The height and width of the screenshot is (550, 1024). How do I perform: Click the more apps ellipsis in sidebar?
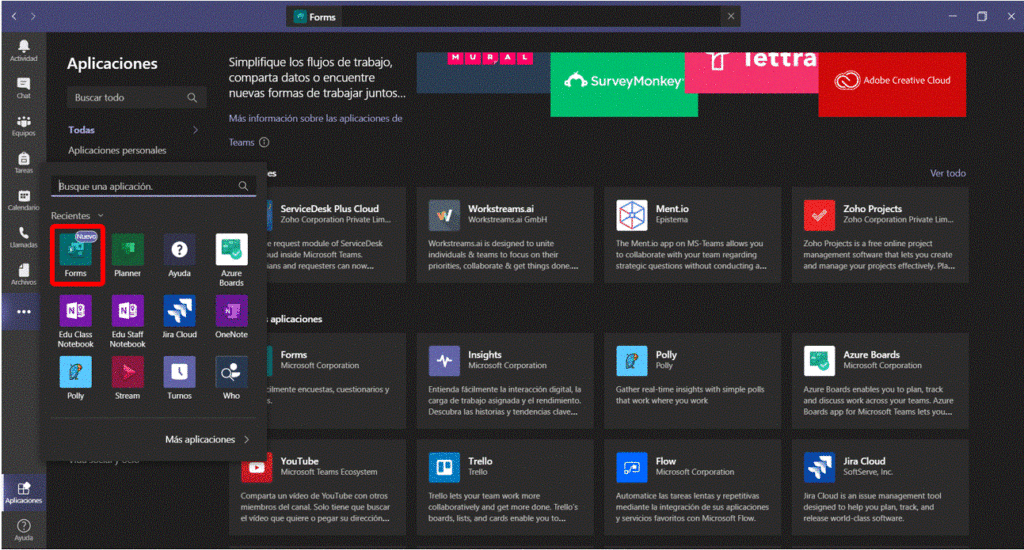click(x=23, y=312)
